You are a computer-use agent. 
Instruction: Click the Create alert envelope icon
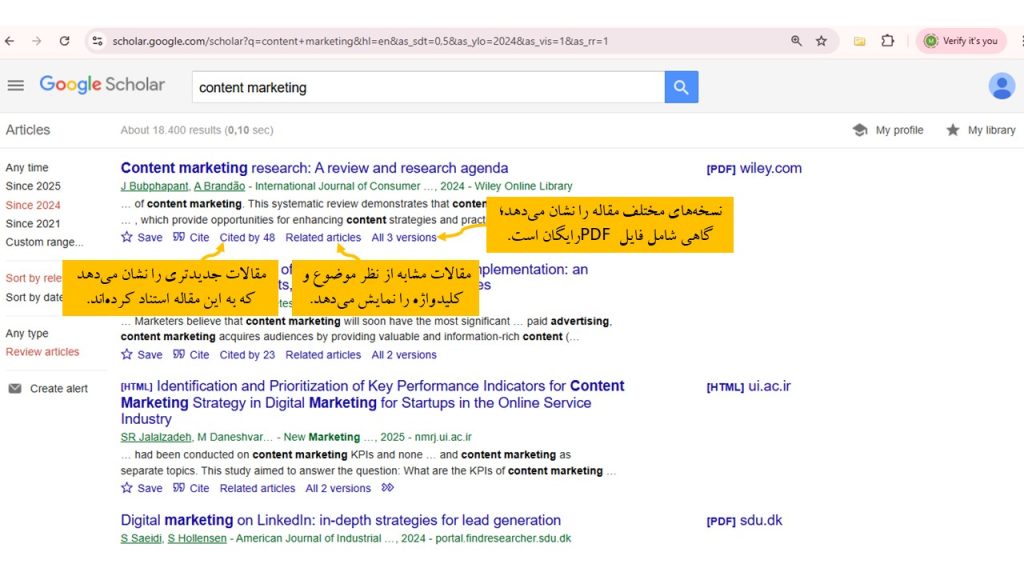[x=15, y=389]
